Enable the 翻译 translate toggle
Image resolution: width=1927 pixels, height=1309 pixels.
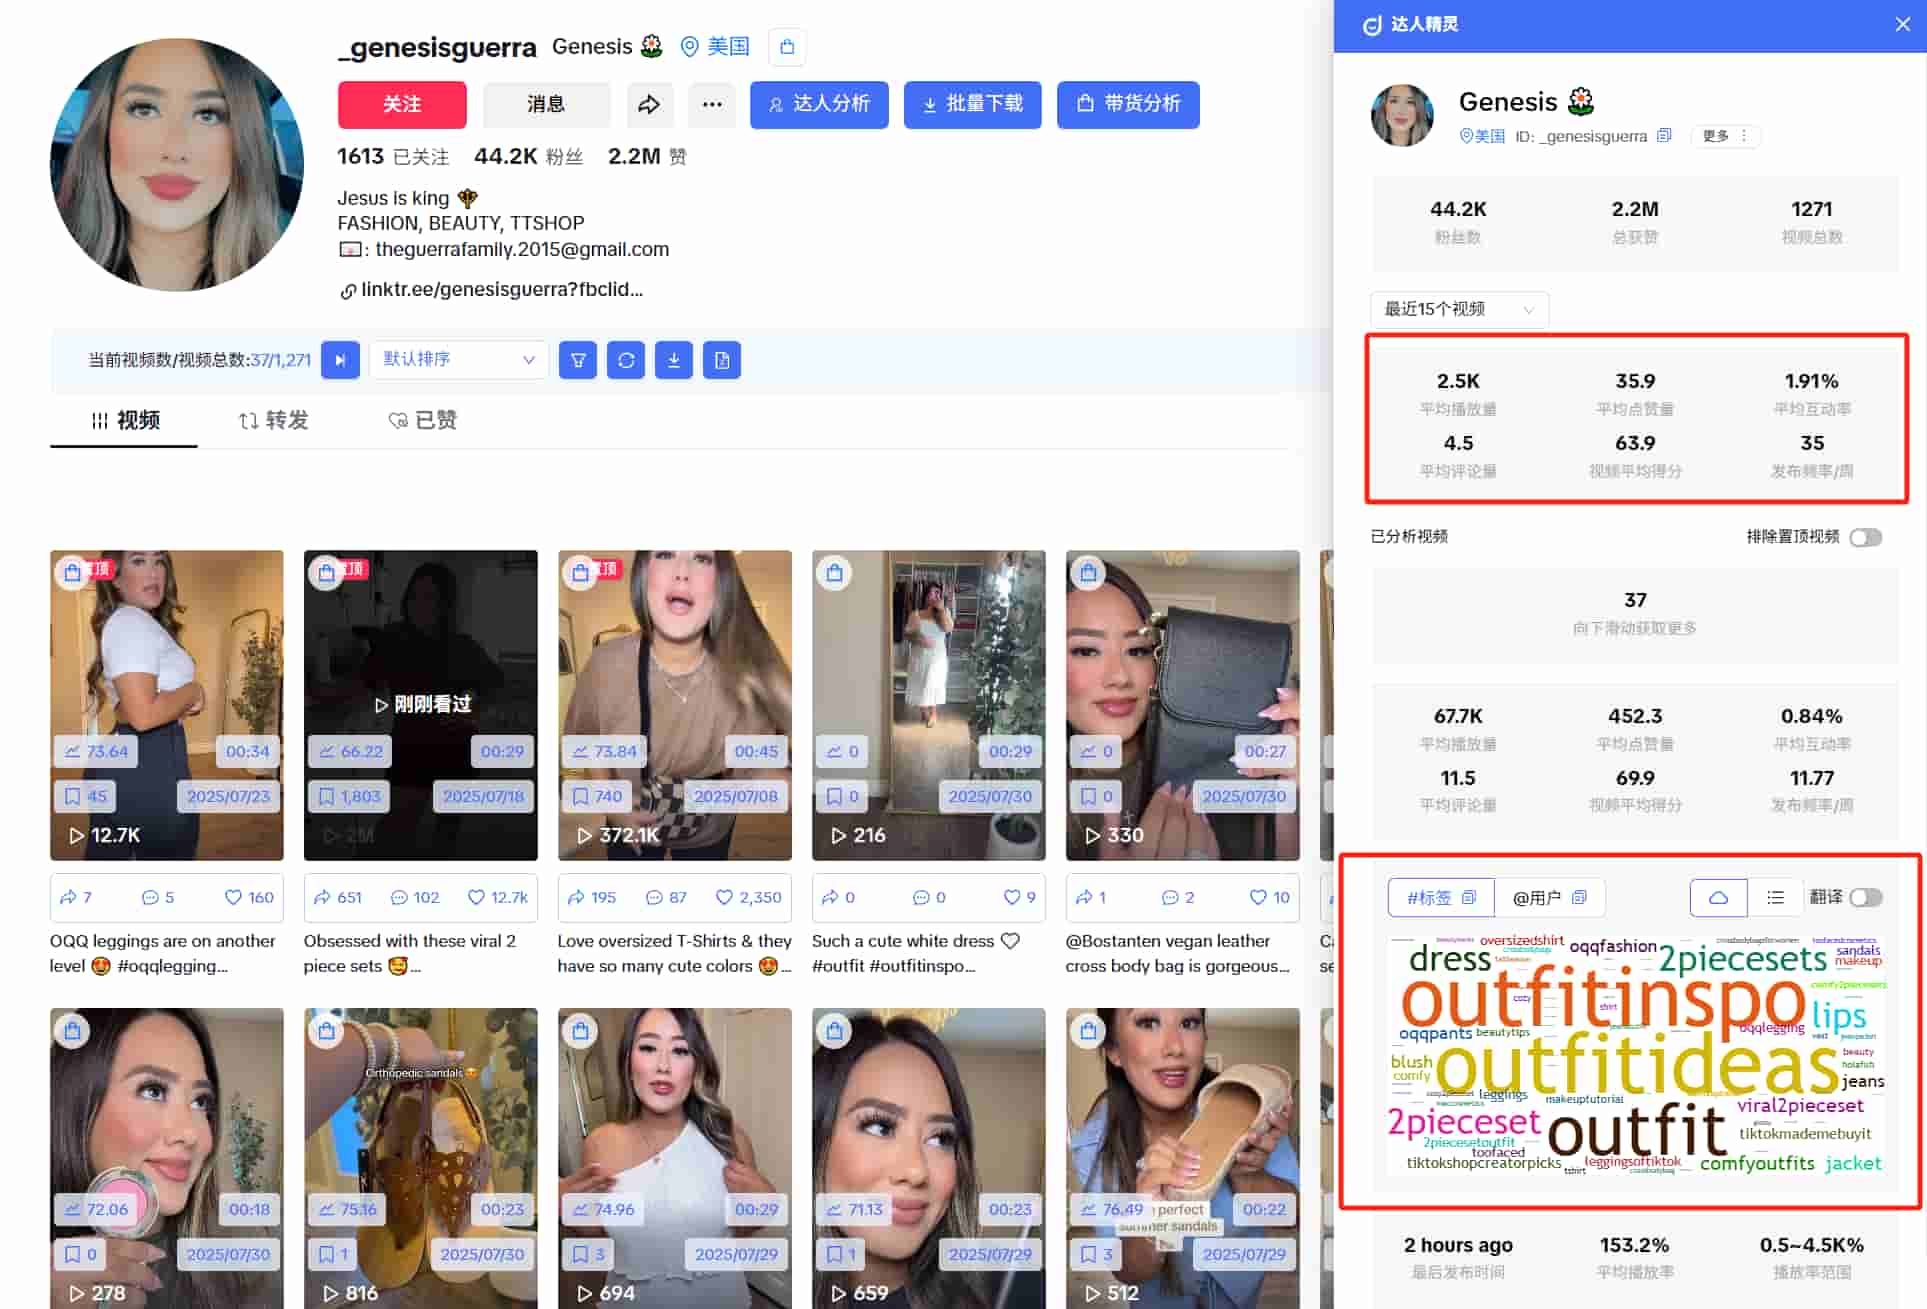click(1865, 897)
